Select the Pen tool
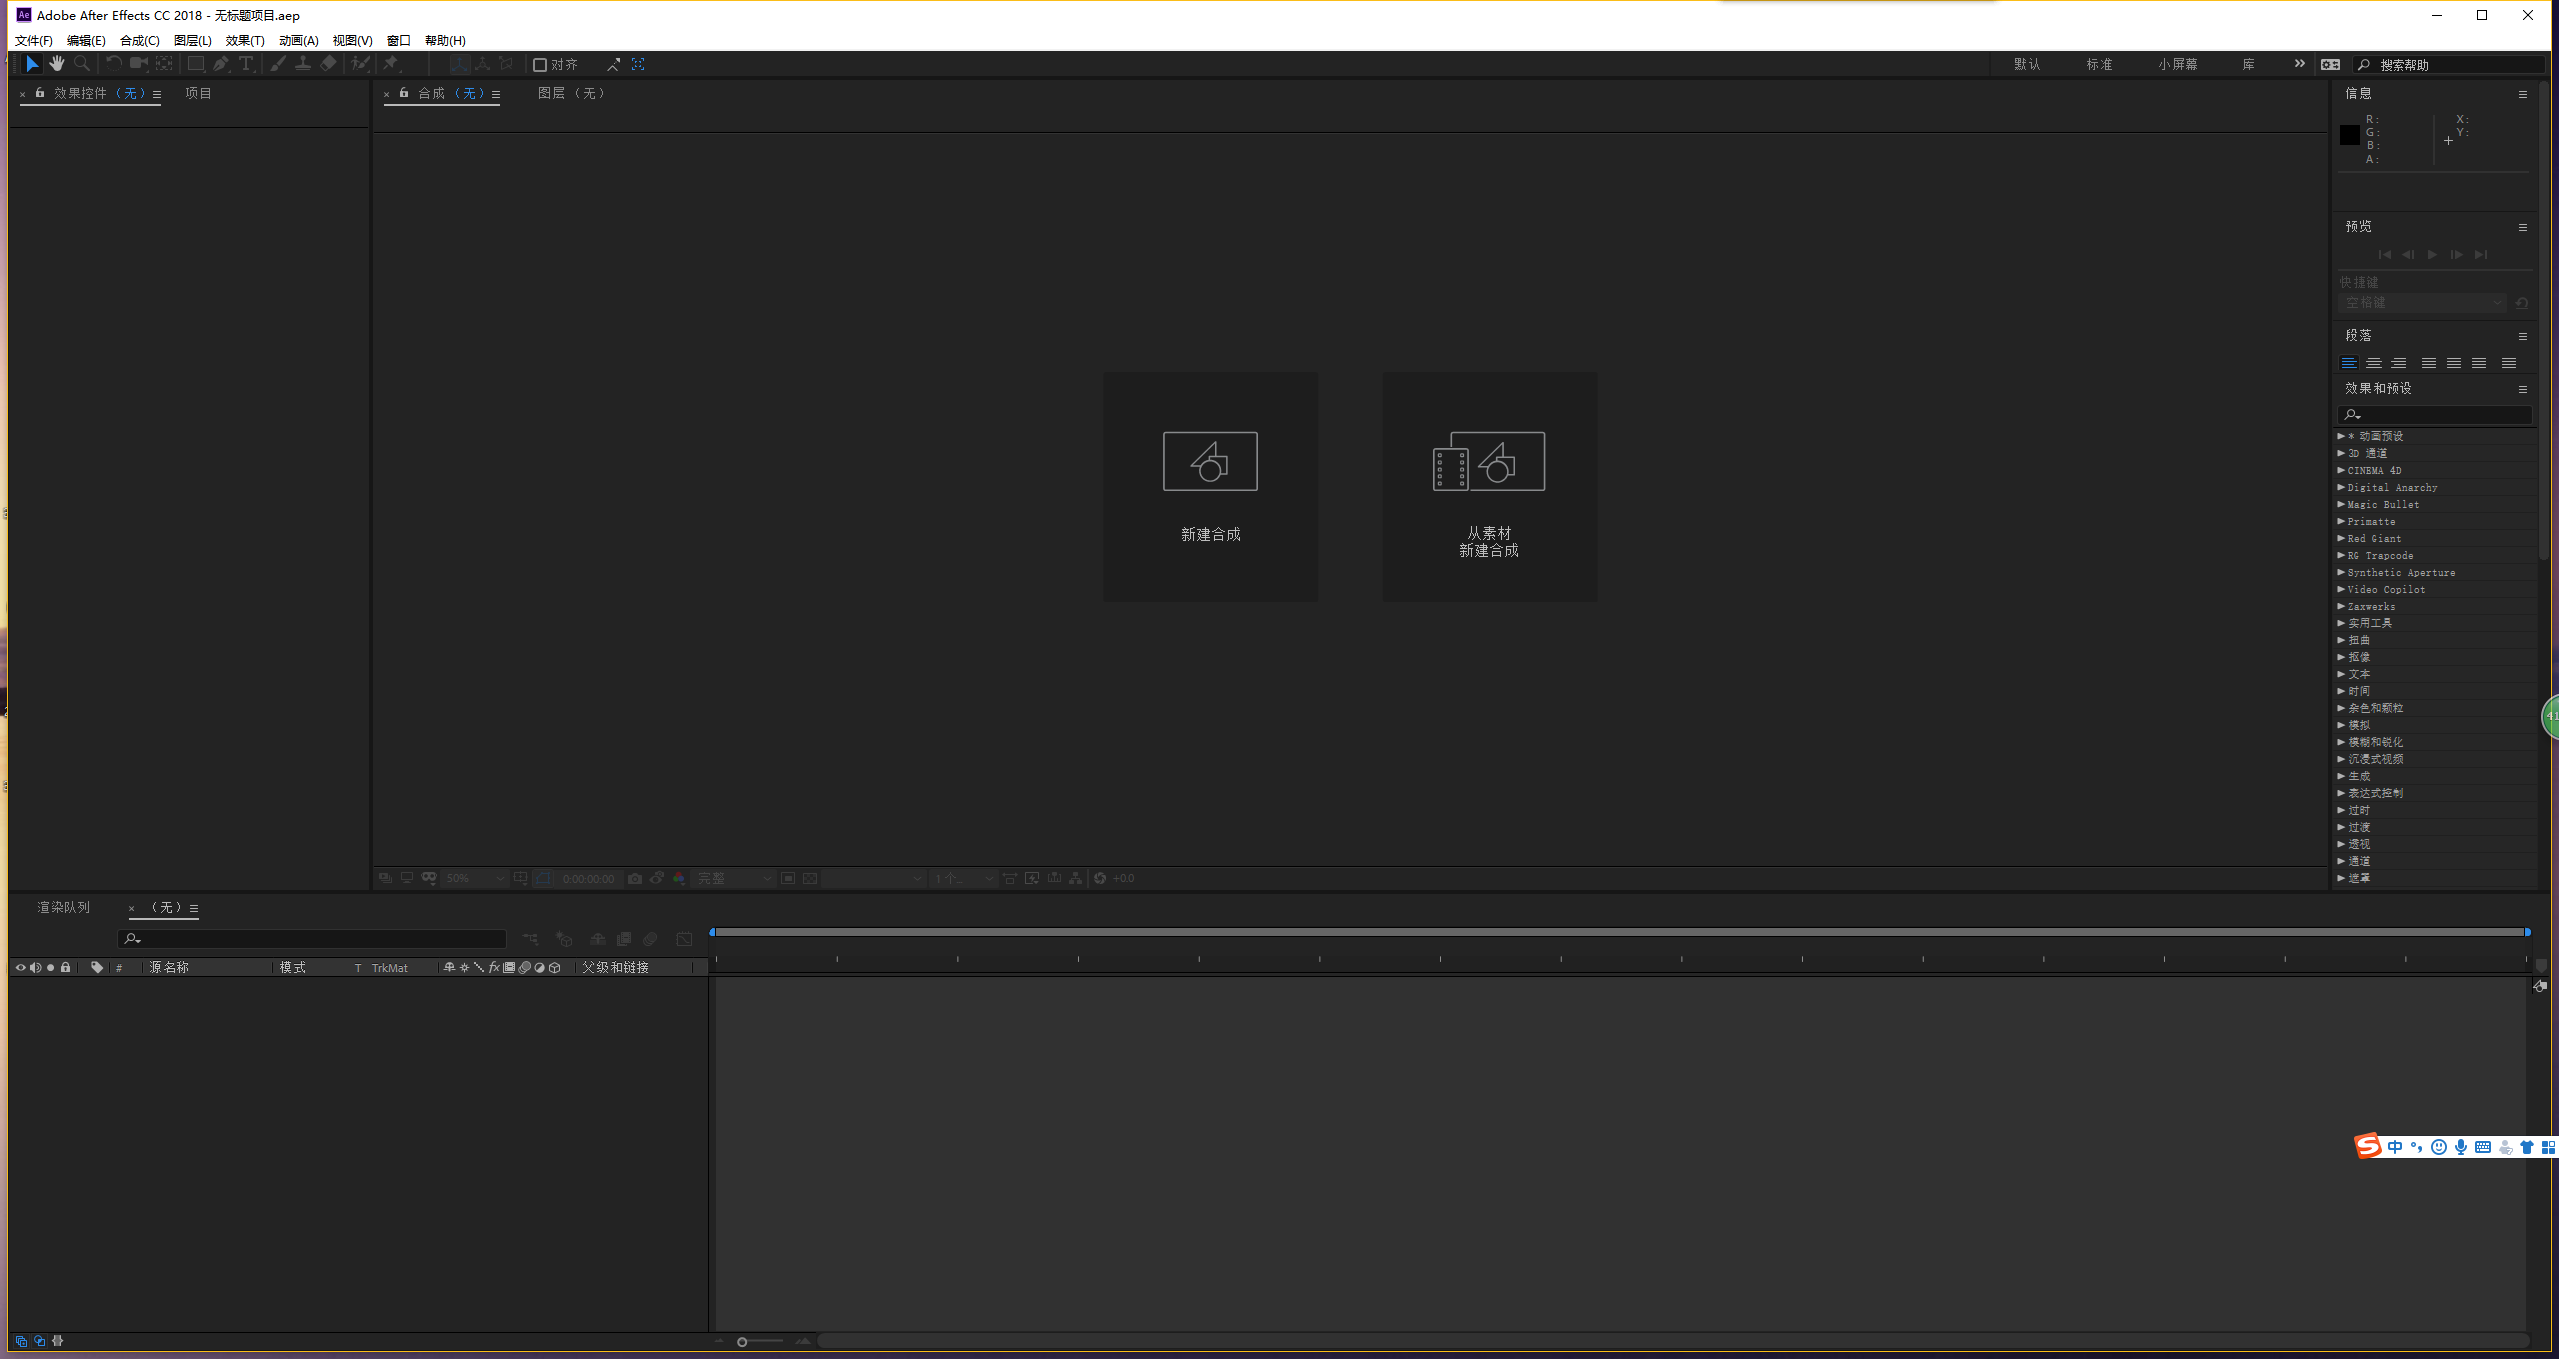 [x=221, y=64]
